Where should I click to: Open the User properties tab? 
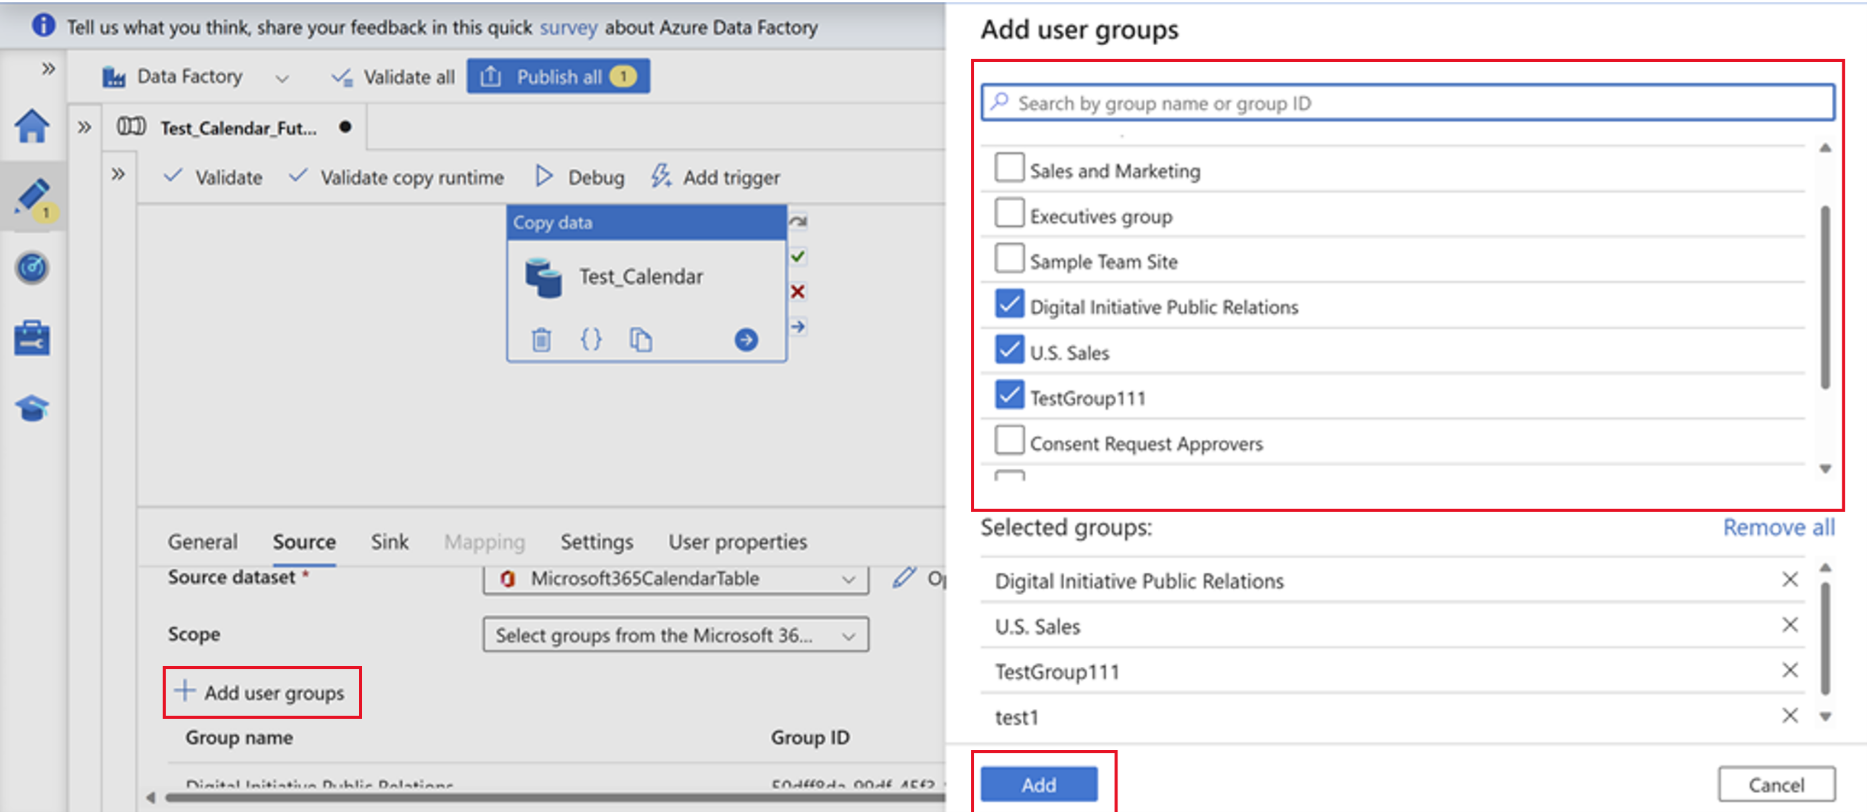[737, 542]
